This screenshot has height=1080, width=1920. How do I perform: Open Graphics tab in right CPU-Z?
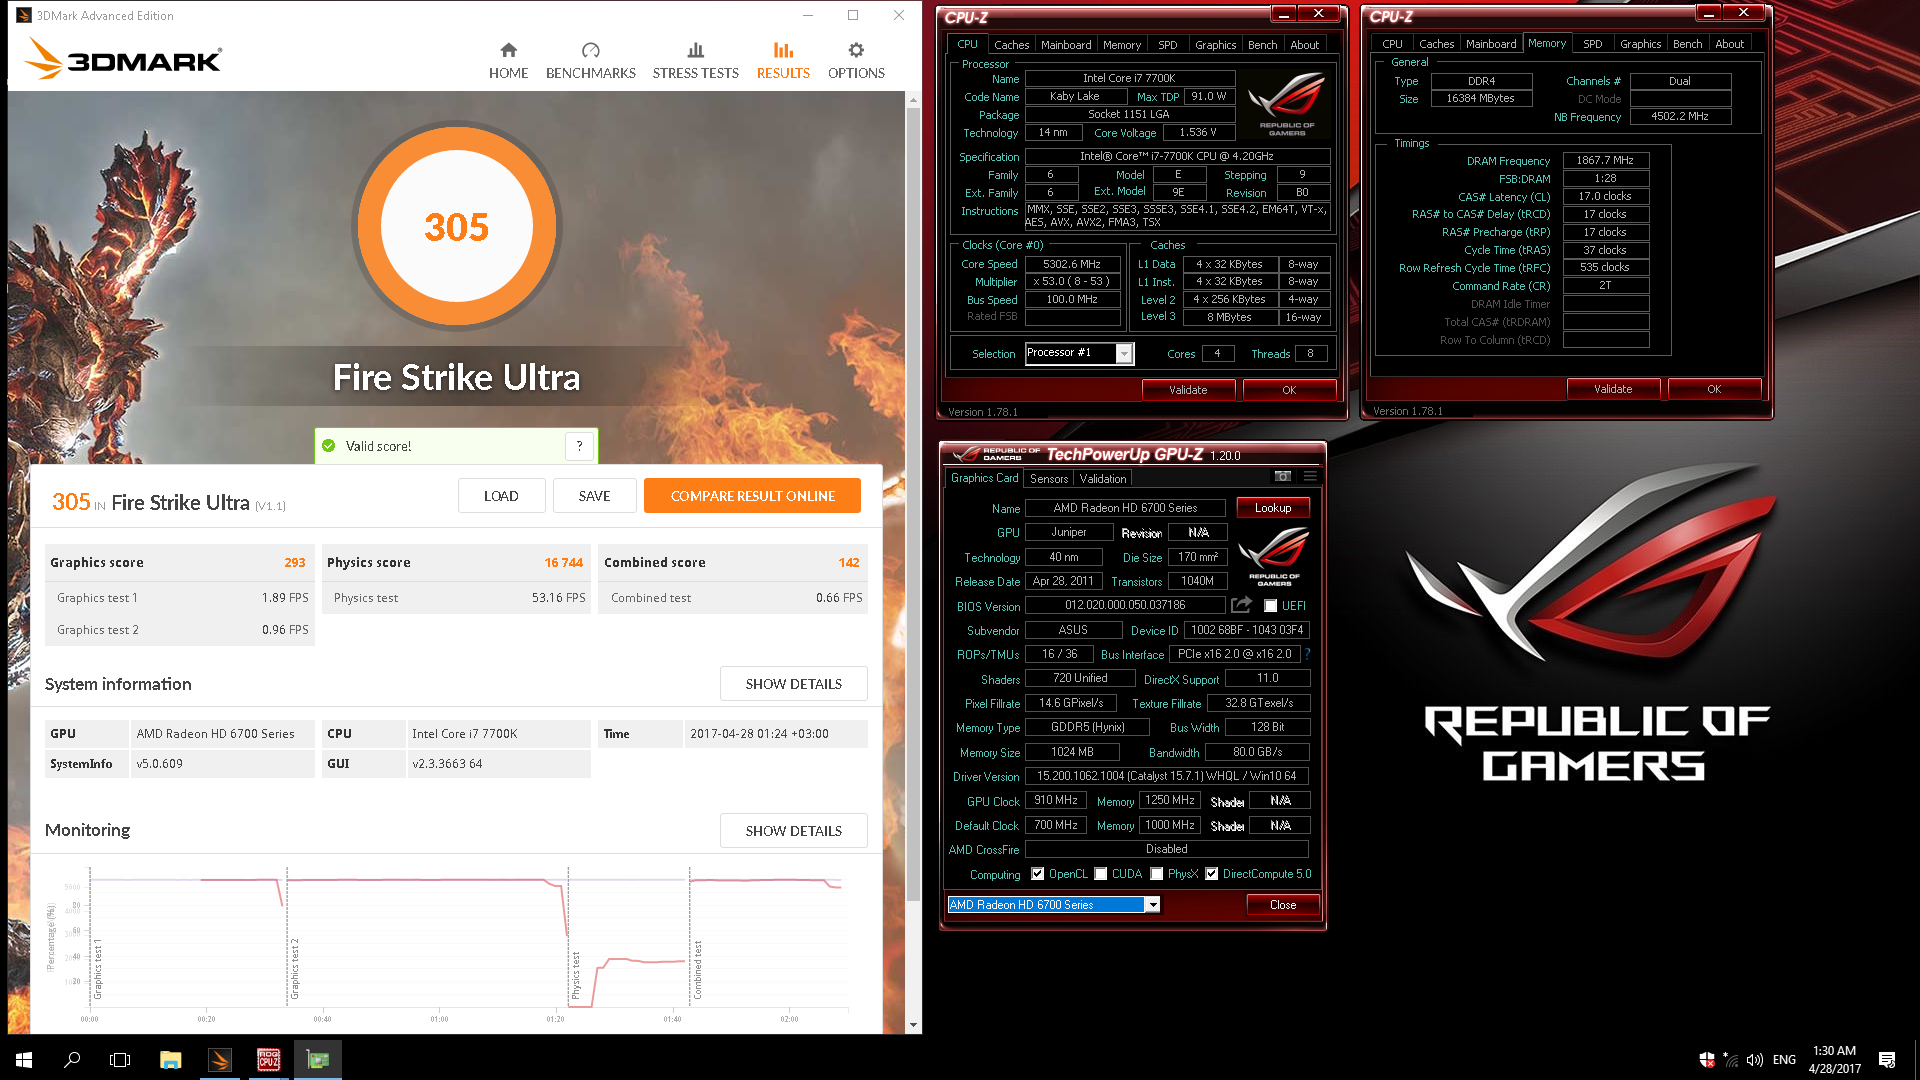pyautogui.click(x=1640, y=44)
